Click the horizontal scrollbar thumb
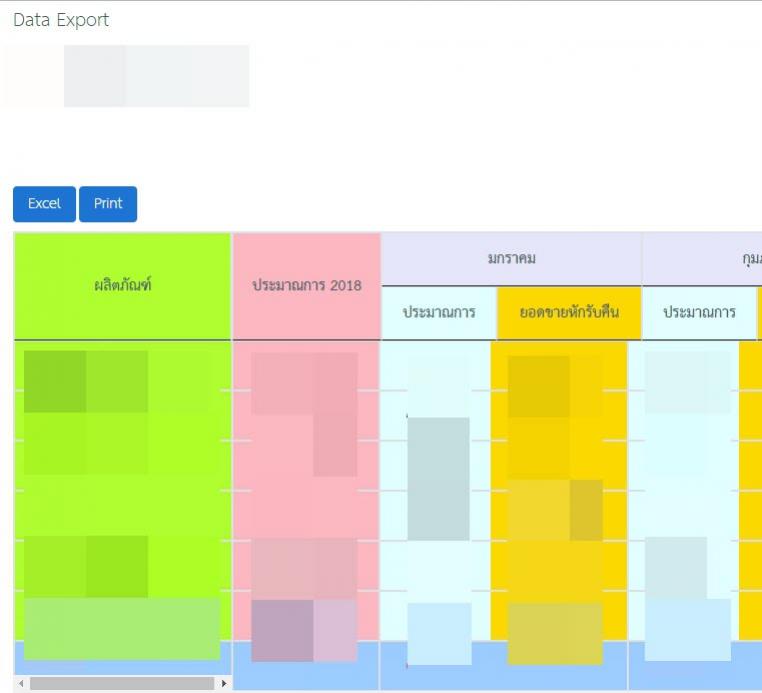Viewport: 762px width, 693px height. click(x=120, y=684)
